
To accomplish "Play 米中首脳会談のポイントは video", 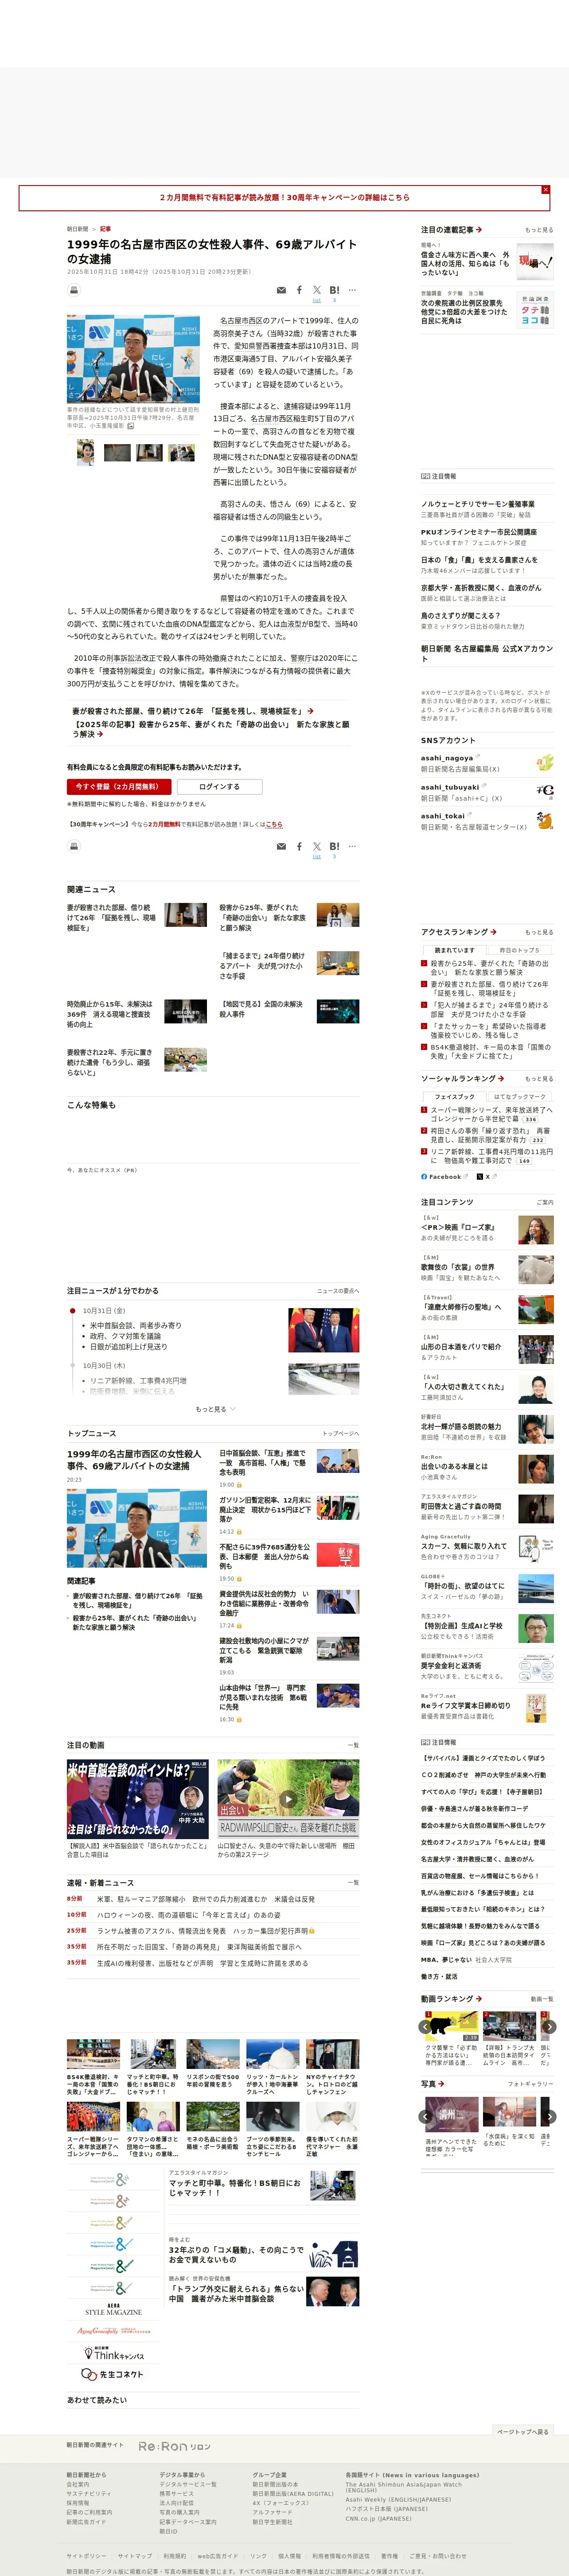I will (x=138, y=1799).
